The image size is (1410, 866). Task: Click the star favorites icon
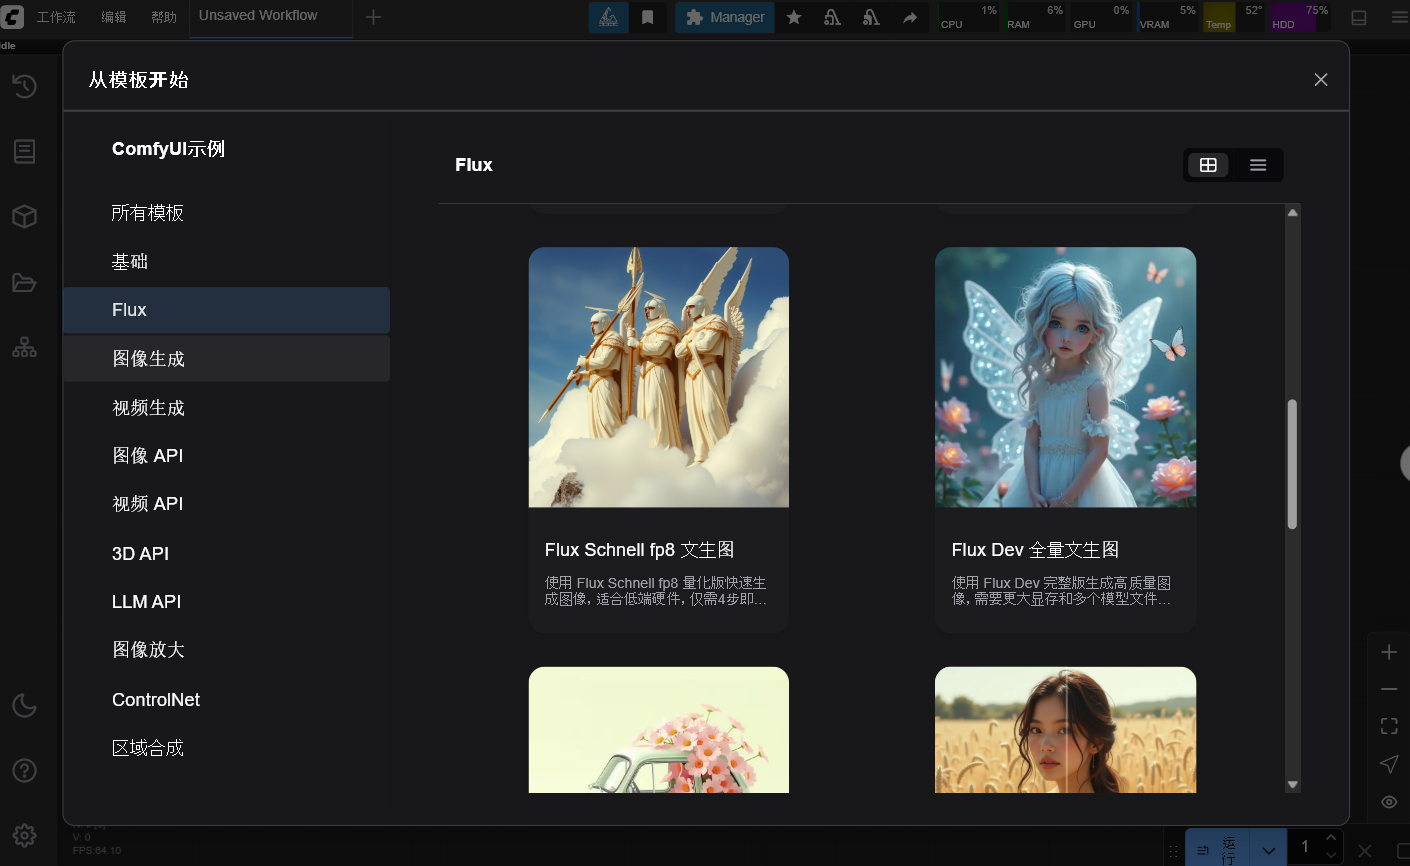click(794, 17)
